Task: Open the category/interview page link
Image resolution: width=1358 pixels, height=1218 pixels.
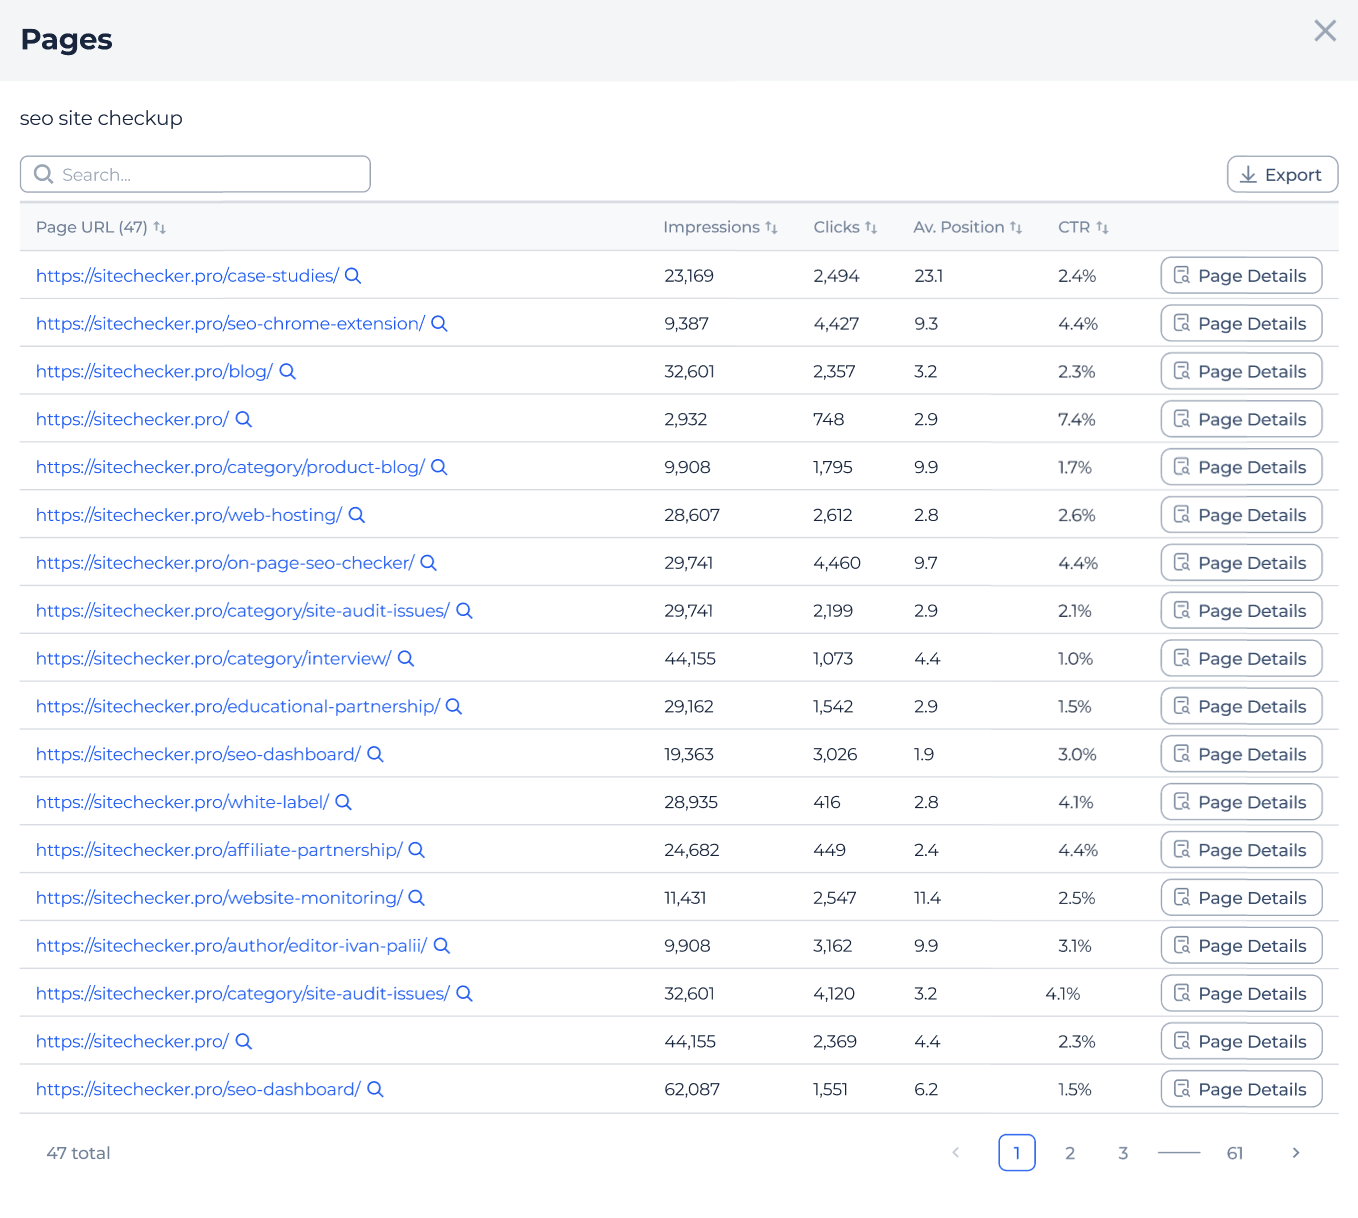Action: click(214, 659)
